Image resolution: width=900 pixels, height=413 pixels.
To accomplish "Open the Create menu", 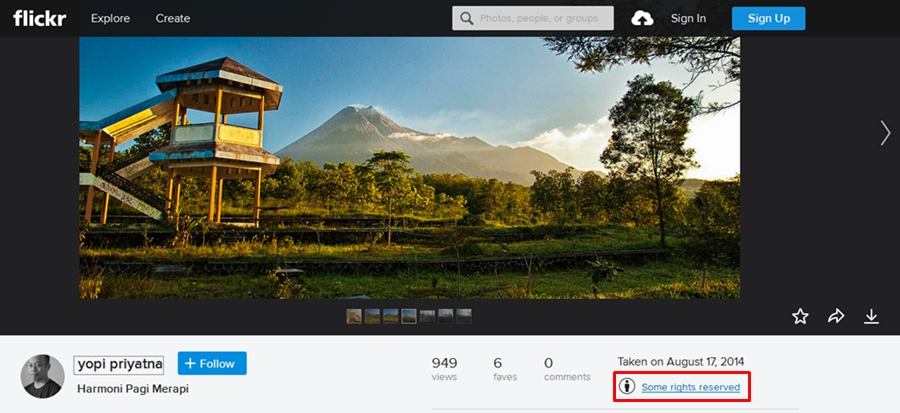I will [173, 18].
